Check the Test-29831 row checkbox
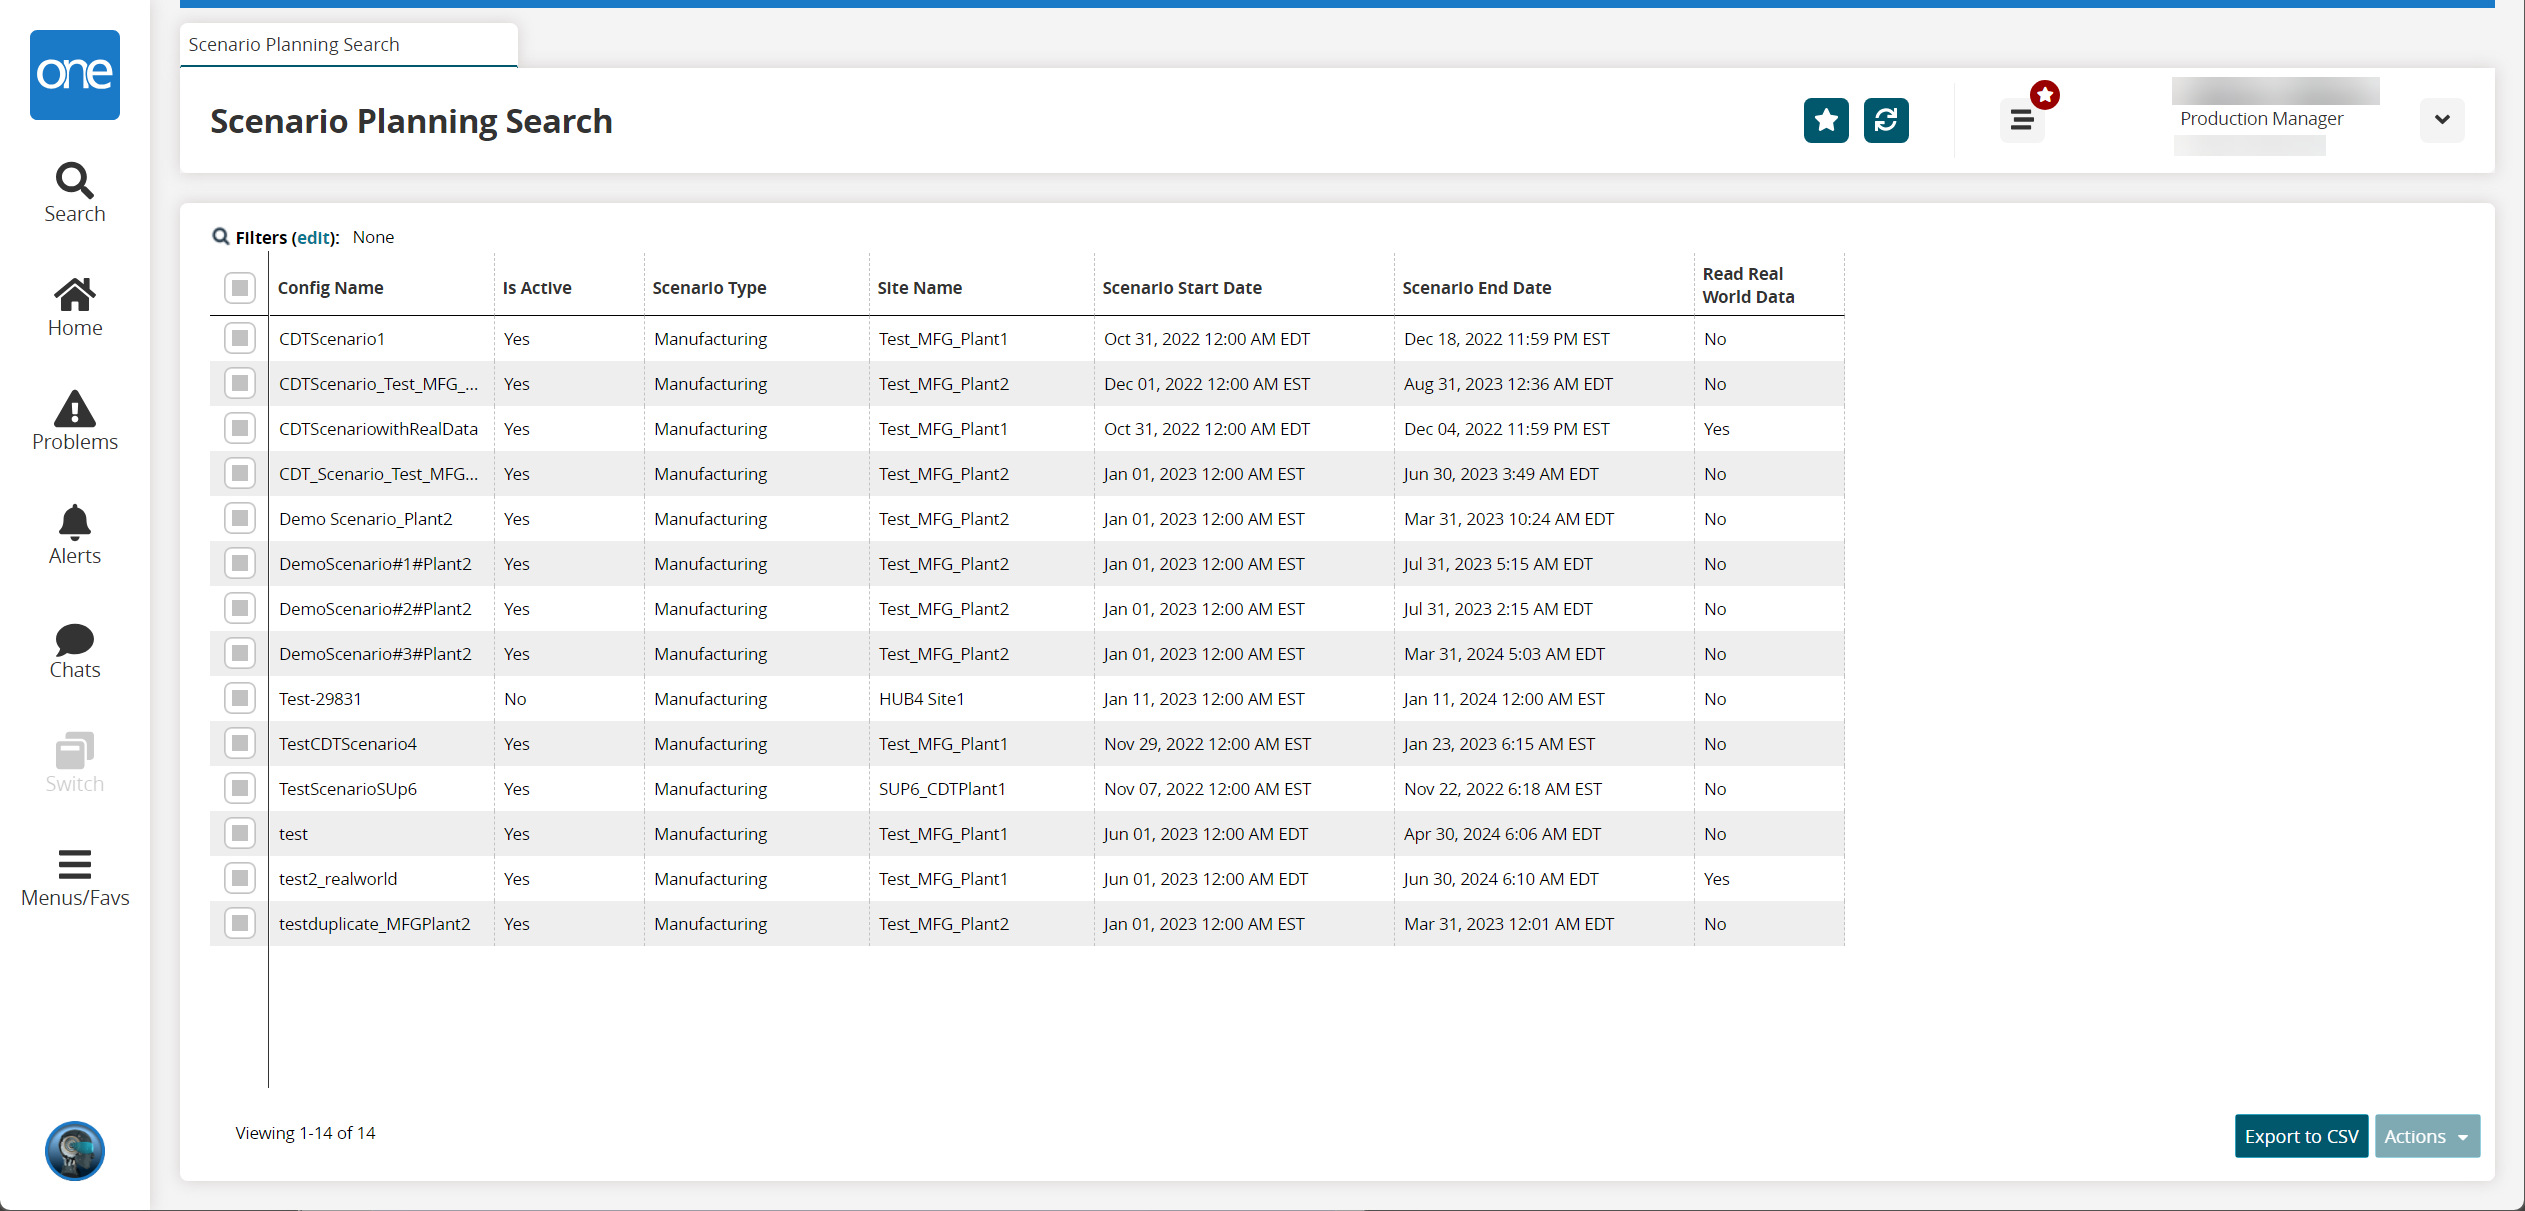The height and width of the screenshot is (1211, 2525). 240,698
